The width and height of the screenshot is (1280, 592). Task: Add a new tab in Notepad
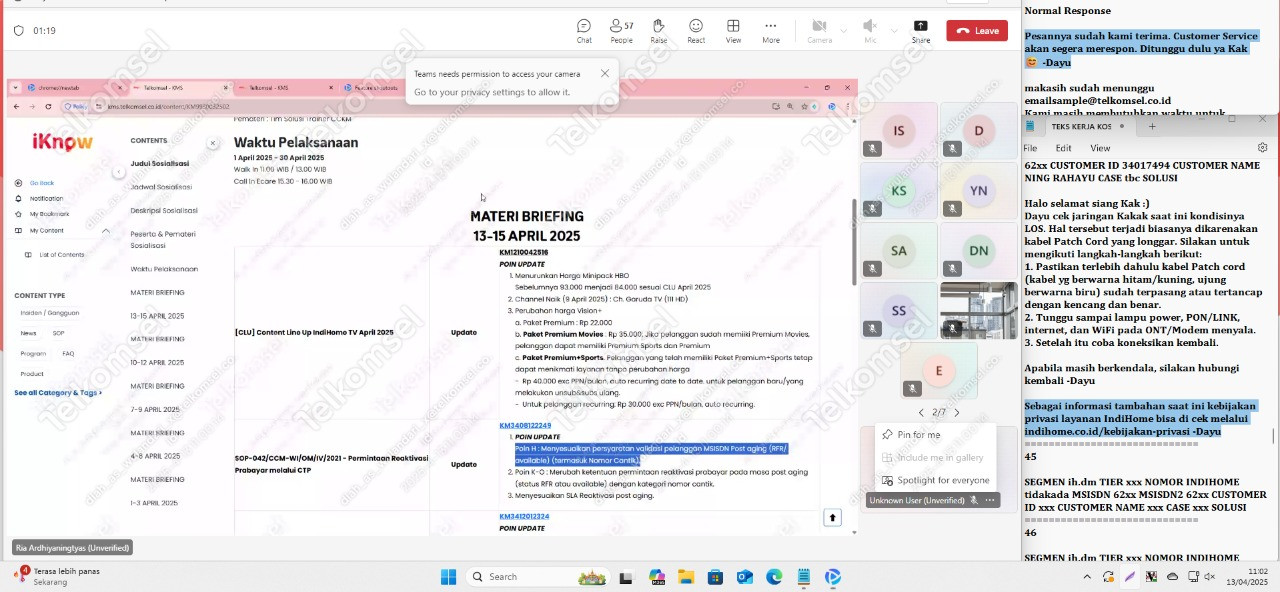pos(1152,126)
